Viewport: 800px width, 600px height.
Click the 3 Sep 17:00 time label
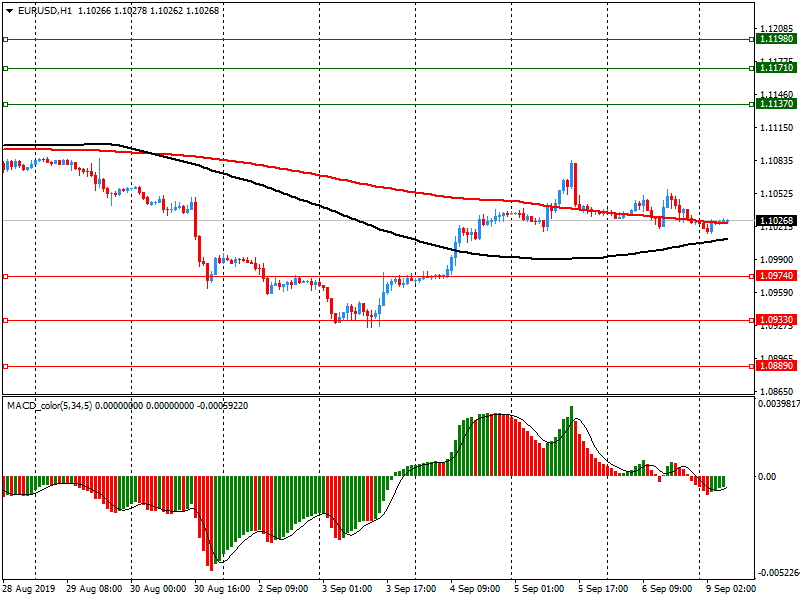click(x=411, y=588)
